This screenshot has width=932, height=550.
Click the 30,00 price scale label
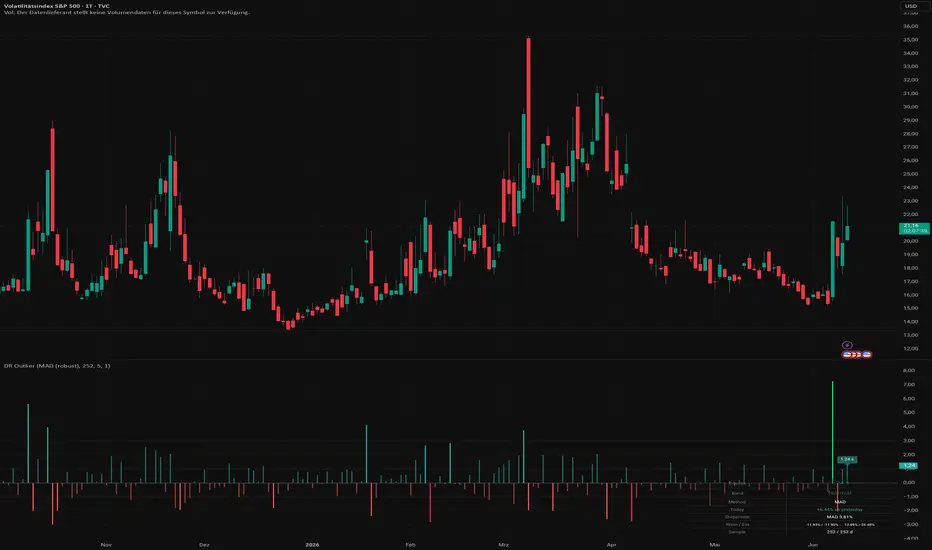pos(910,107)
